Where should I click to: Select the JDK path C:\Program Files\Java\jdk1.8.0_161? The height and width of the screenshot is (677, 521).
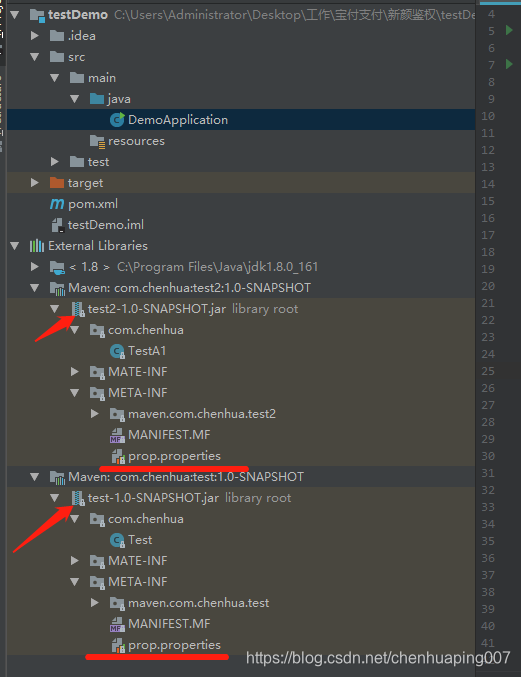218,267
